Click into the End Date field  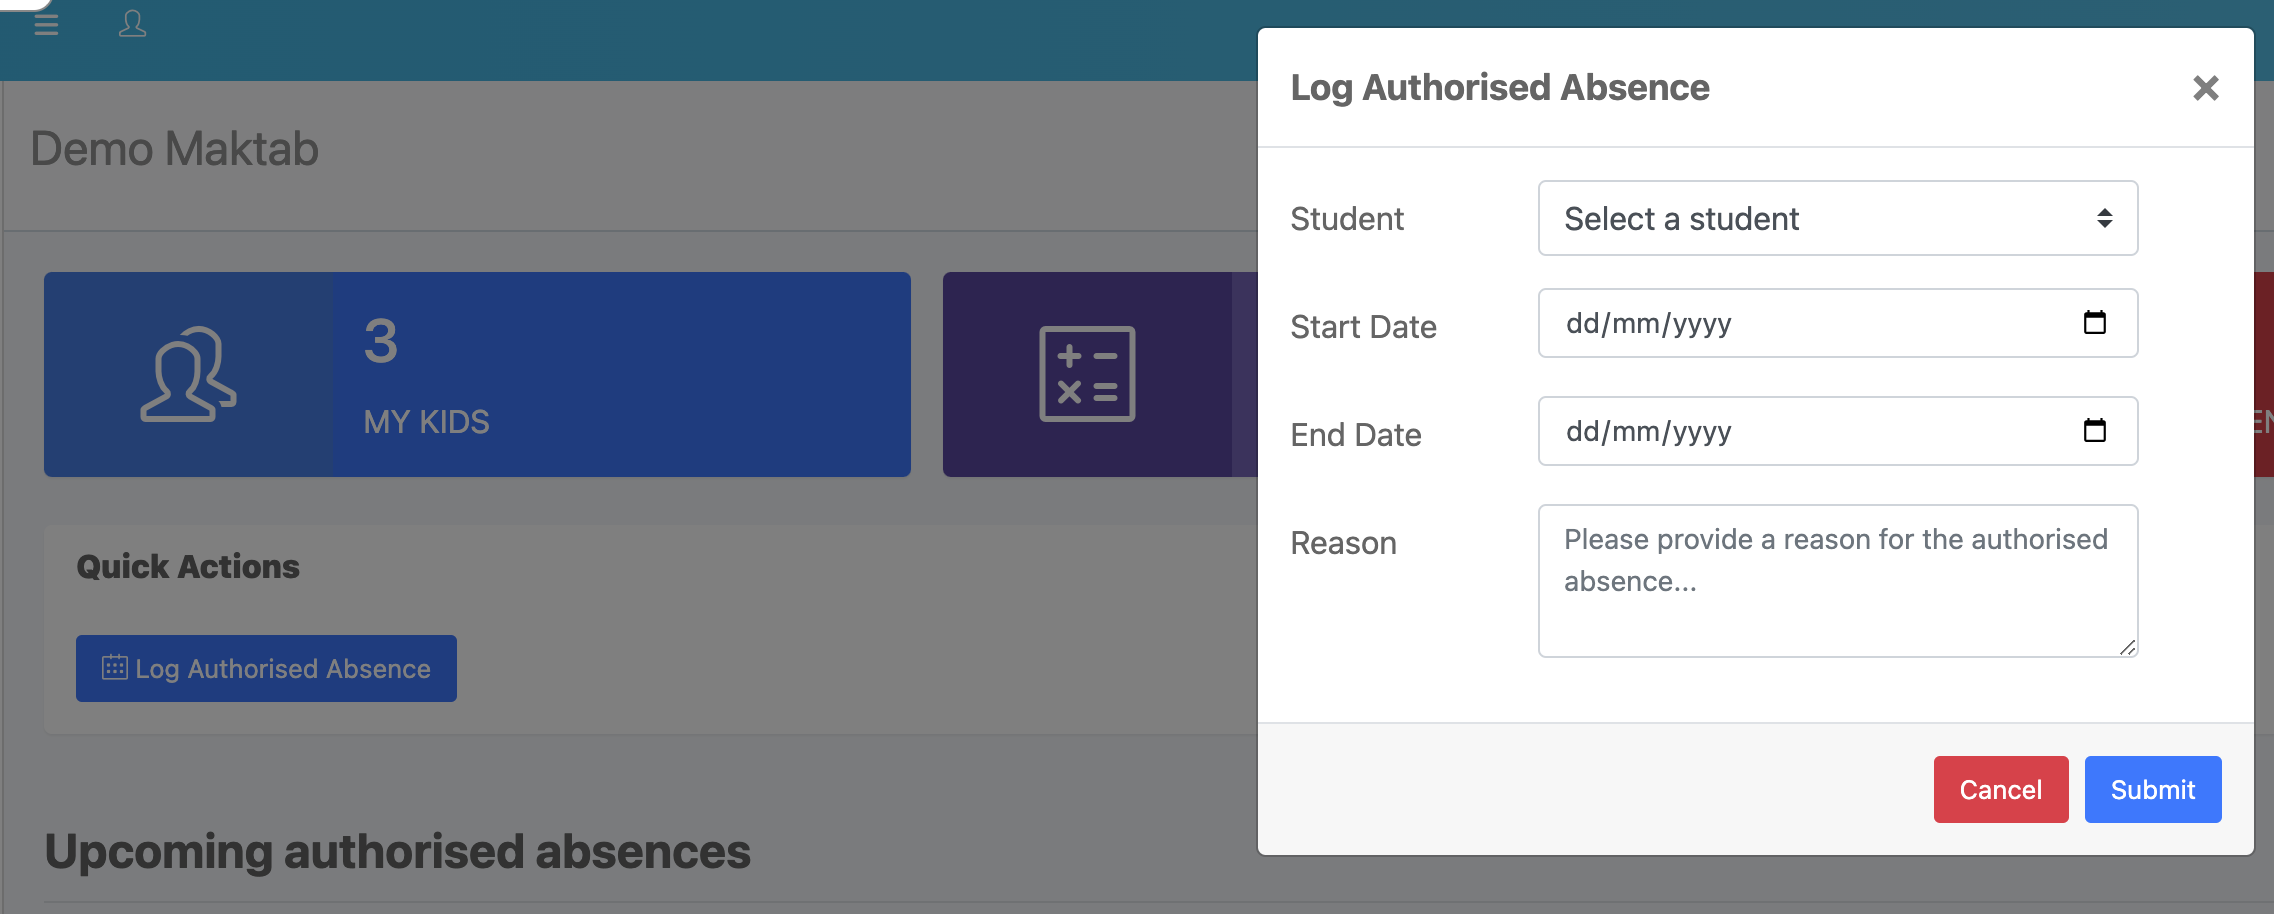click(1838, 431)
